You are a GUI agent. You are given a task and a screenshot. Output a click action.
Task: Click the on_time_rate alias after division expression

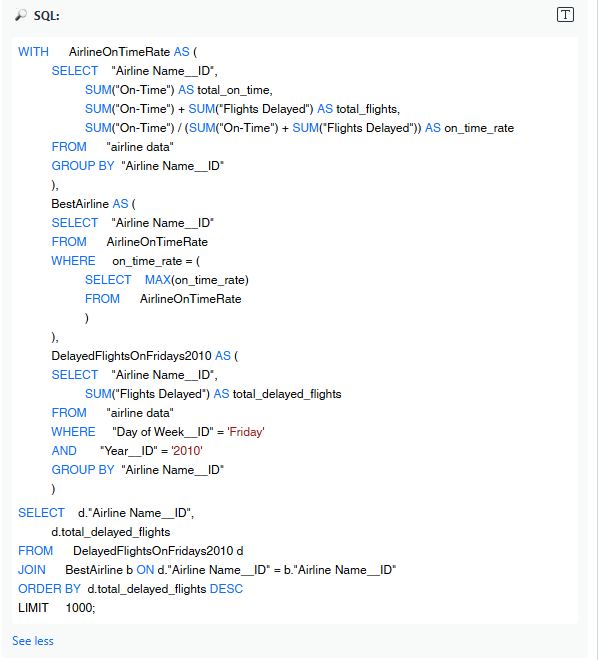click(x=479, y=128)
